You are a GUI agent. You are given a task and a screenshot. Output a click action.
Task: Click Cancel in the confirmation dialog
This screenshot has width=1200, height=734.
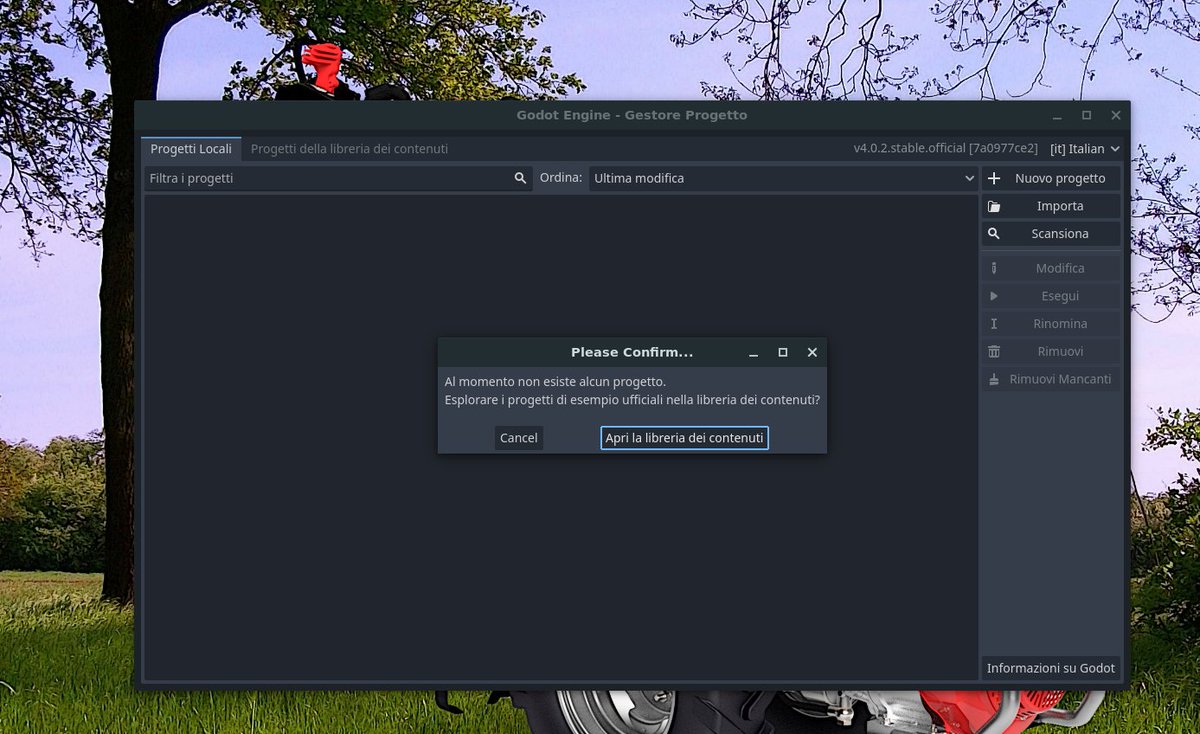518,437
